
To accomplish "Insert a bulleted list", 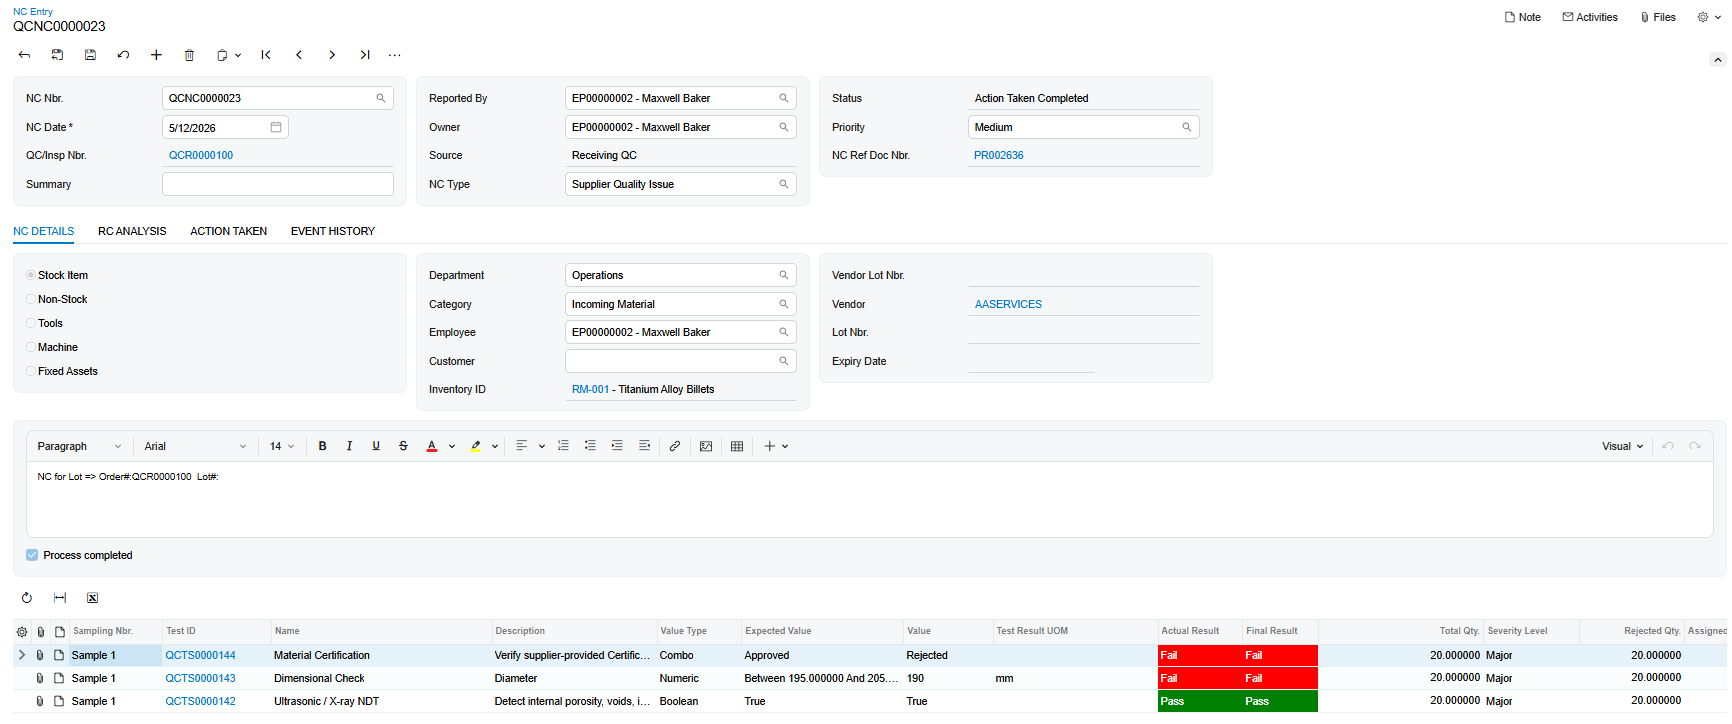I will tap(590, 446).
